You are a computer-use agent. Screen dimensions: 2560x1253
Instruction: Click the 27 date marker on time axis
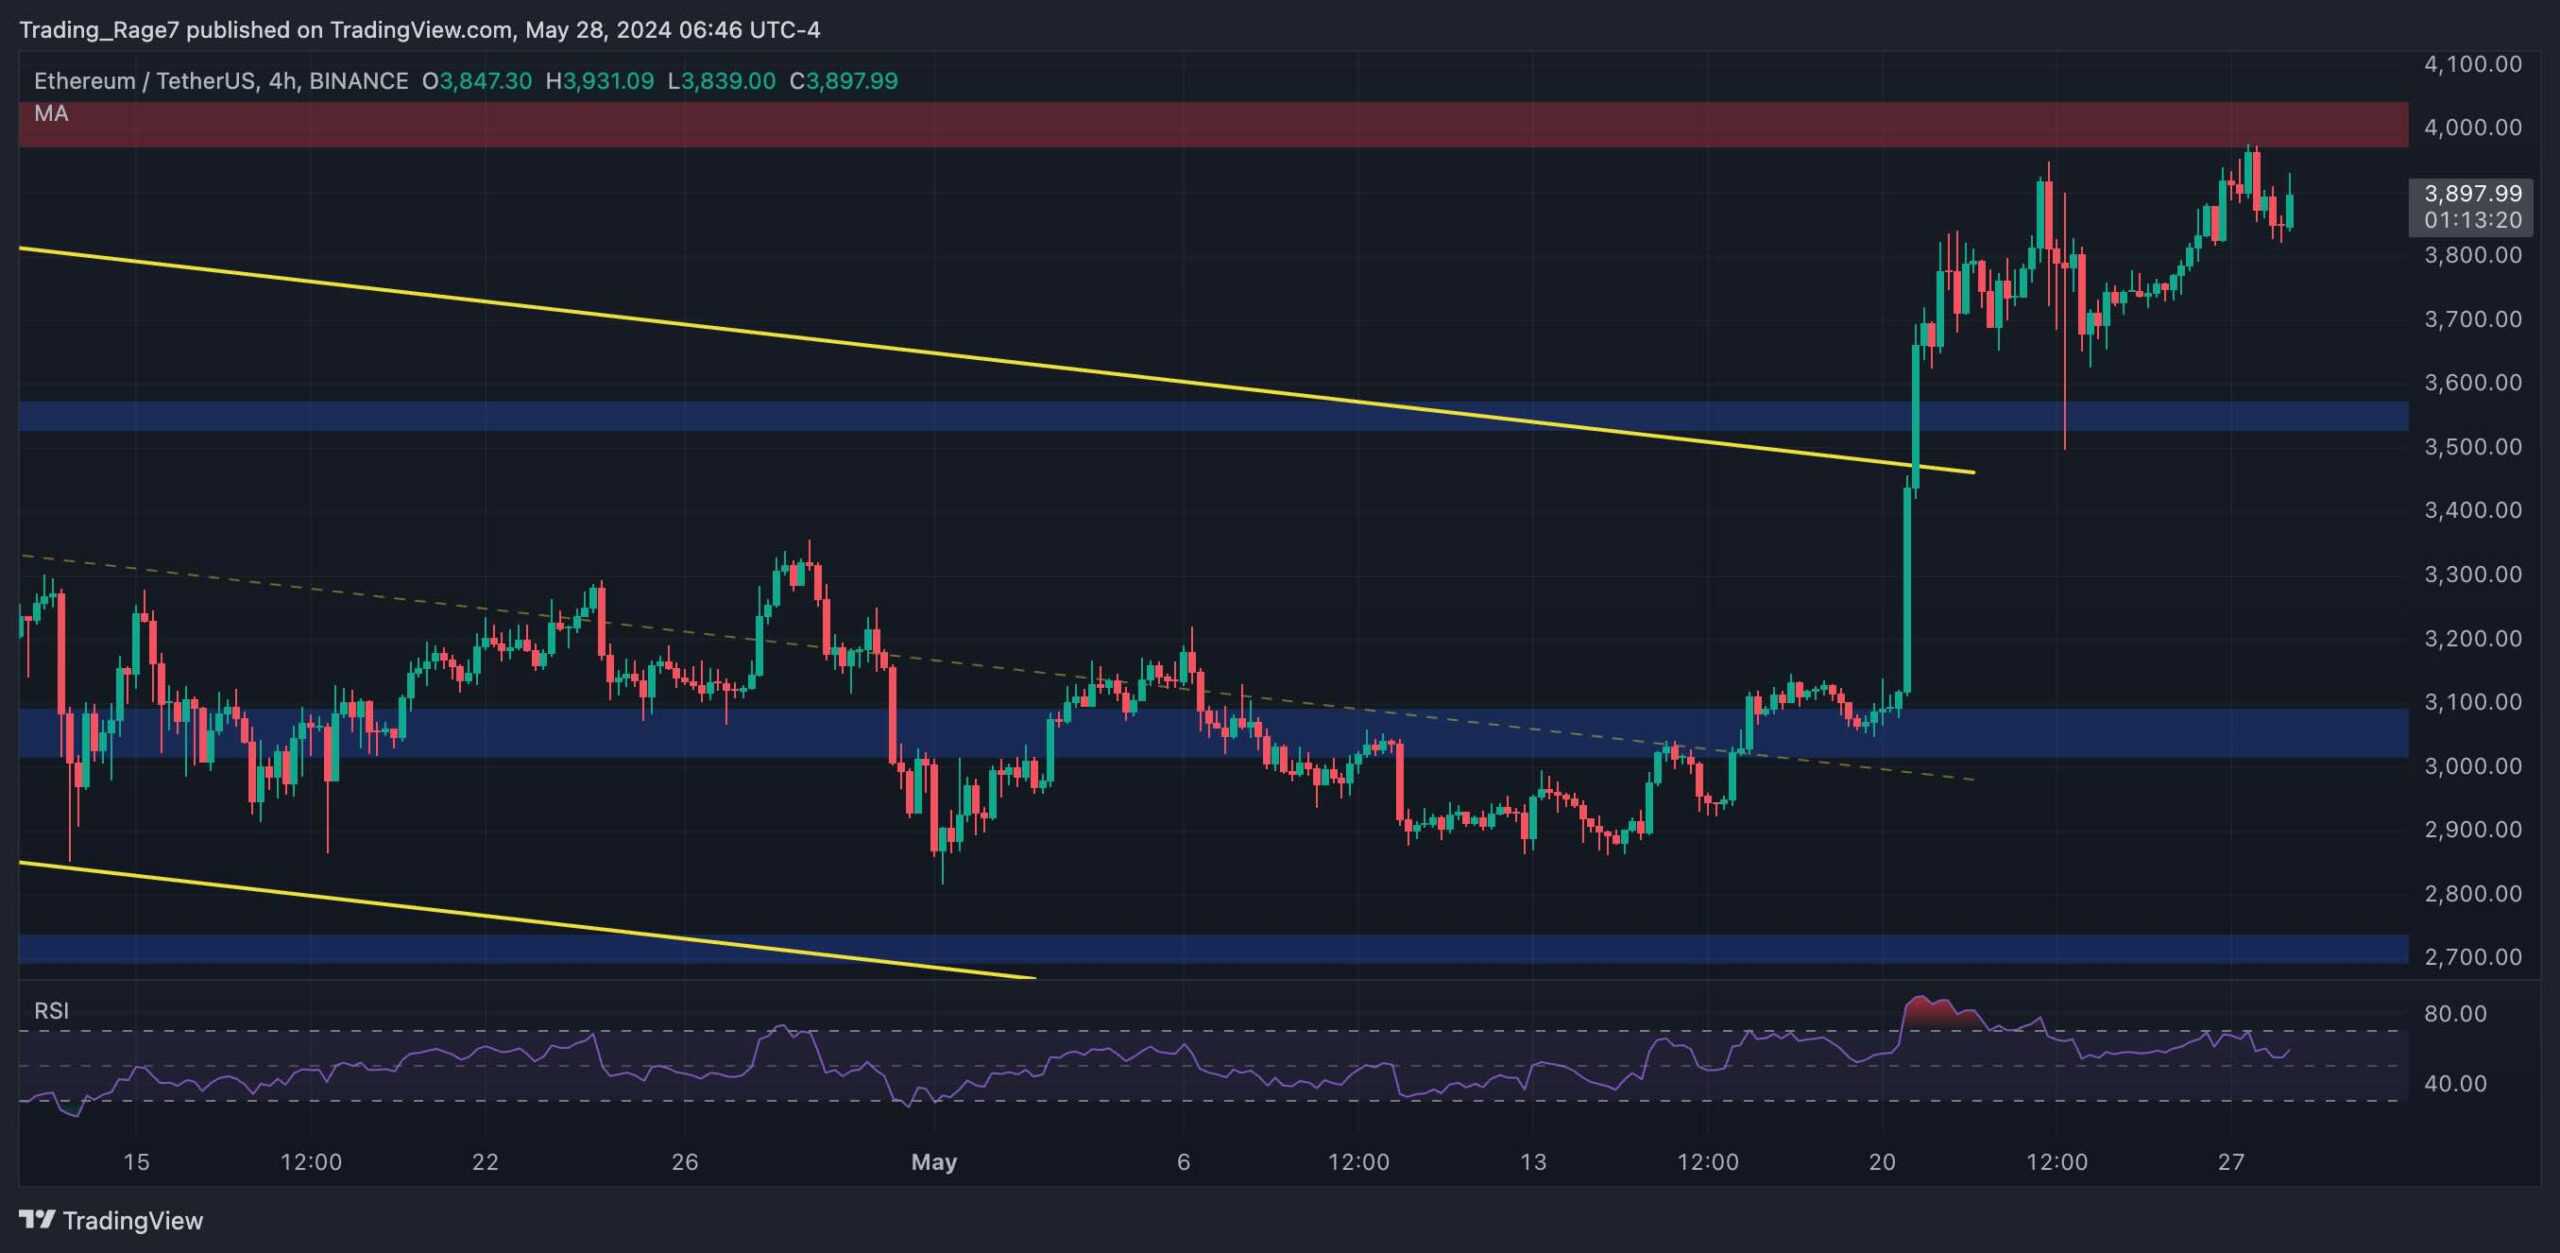pyautogui.click(x=2231, y=1162)
